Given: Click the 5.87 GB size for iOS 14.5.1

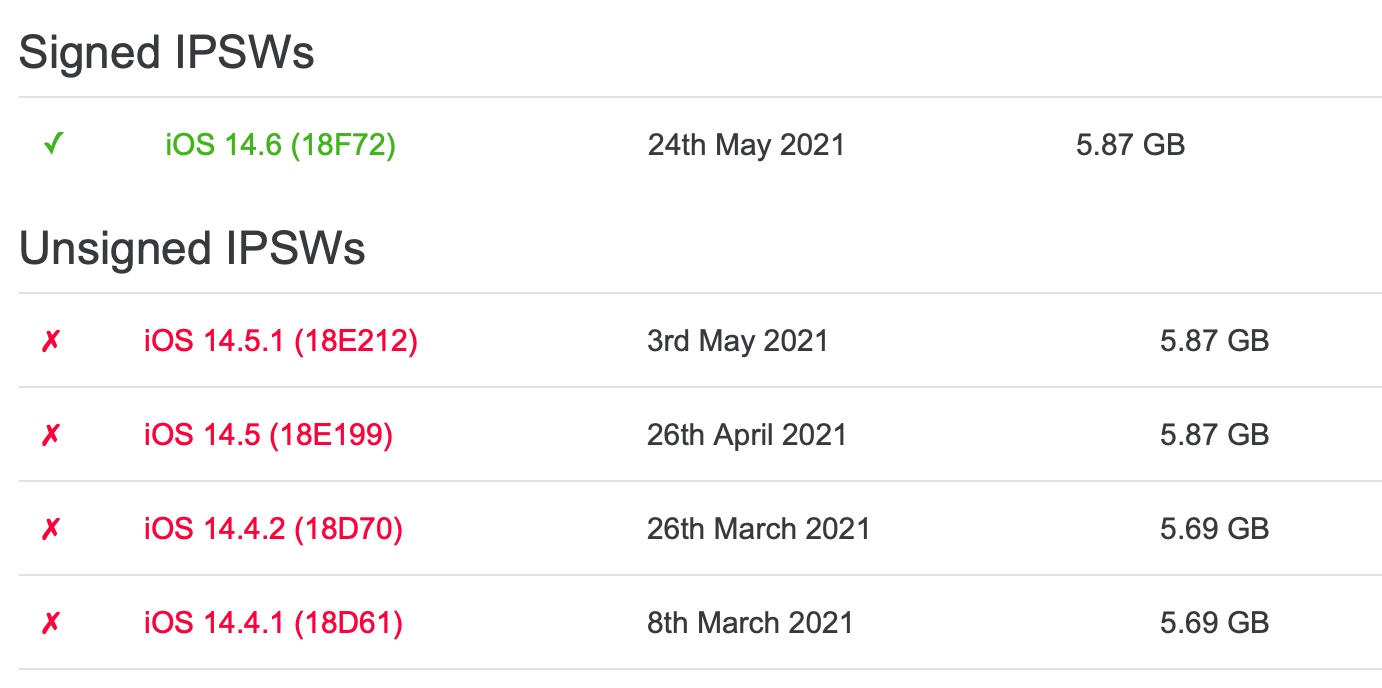Looking at the screenshot, I should [1214, 341].
